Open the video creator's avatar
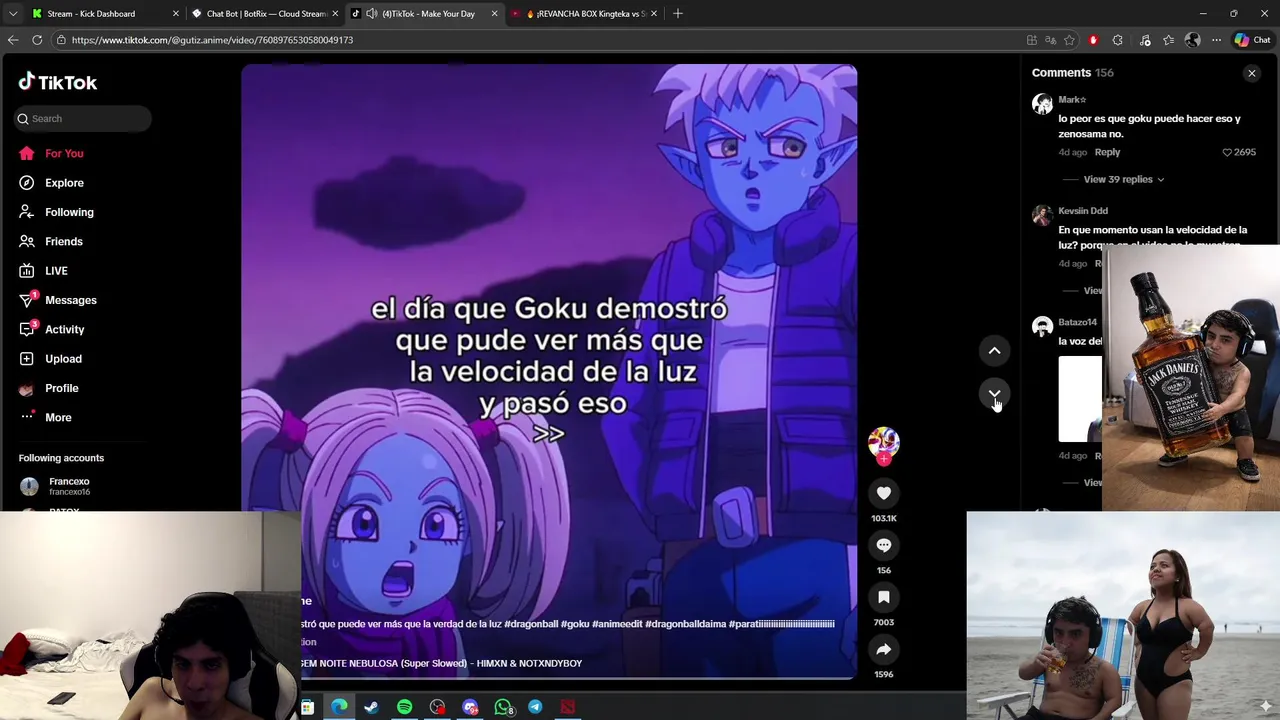Viewport: 1280px width, 720px height. 883,442
